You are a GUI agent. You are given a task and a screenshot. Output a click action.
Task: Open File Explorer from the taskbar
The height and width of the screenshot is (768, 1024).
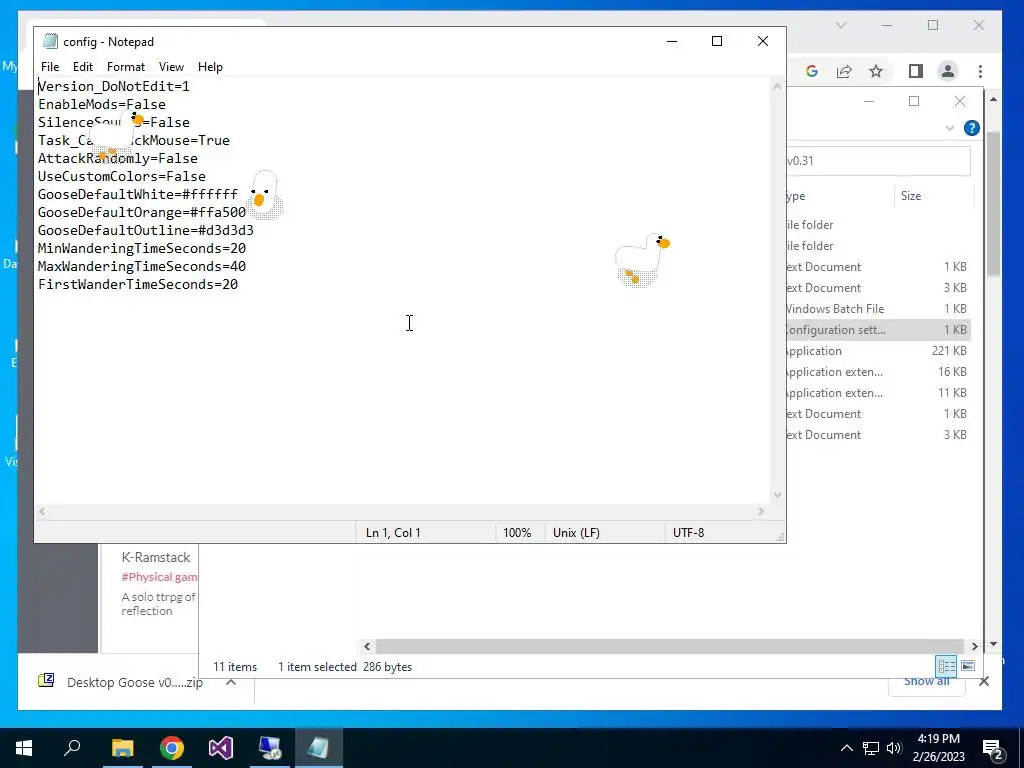[122, 748]
